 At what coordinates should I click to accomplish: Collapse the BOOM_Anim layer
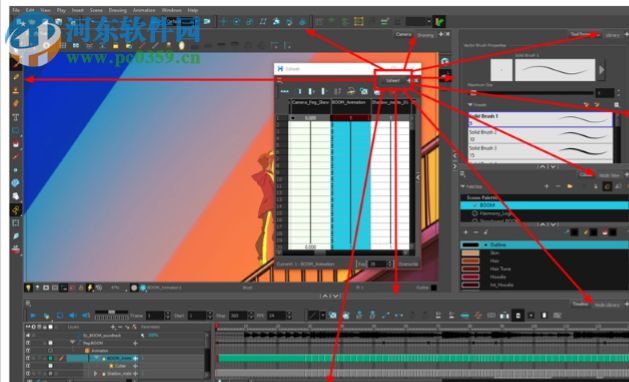95,358
